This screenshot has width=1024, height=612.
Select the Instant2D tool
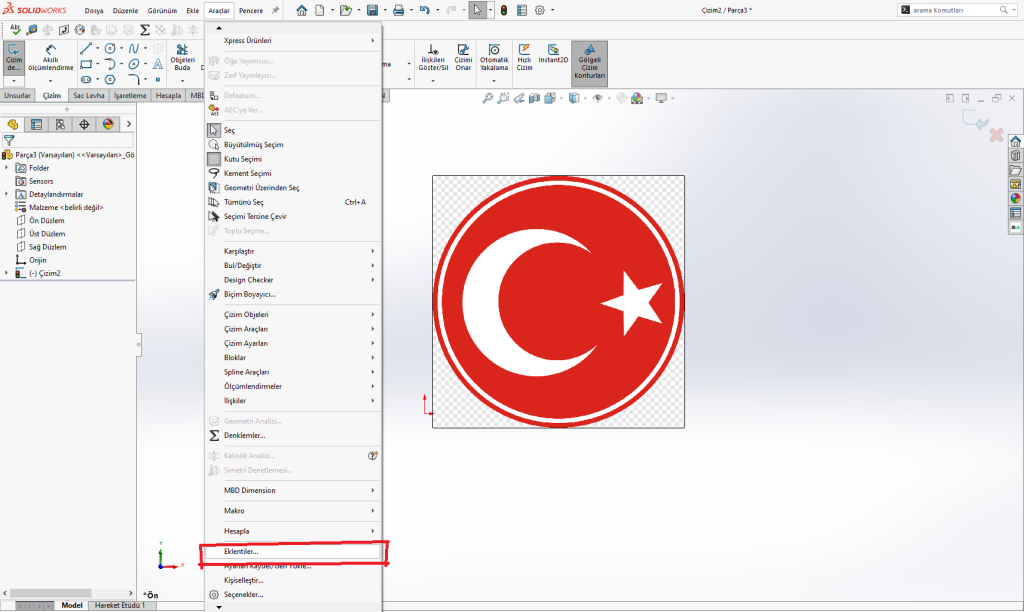click(x=553, y=54)
